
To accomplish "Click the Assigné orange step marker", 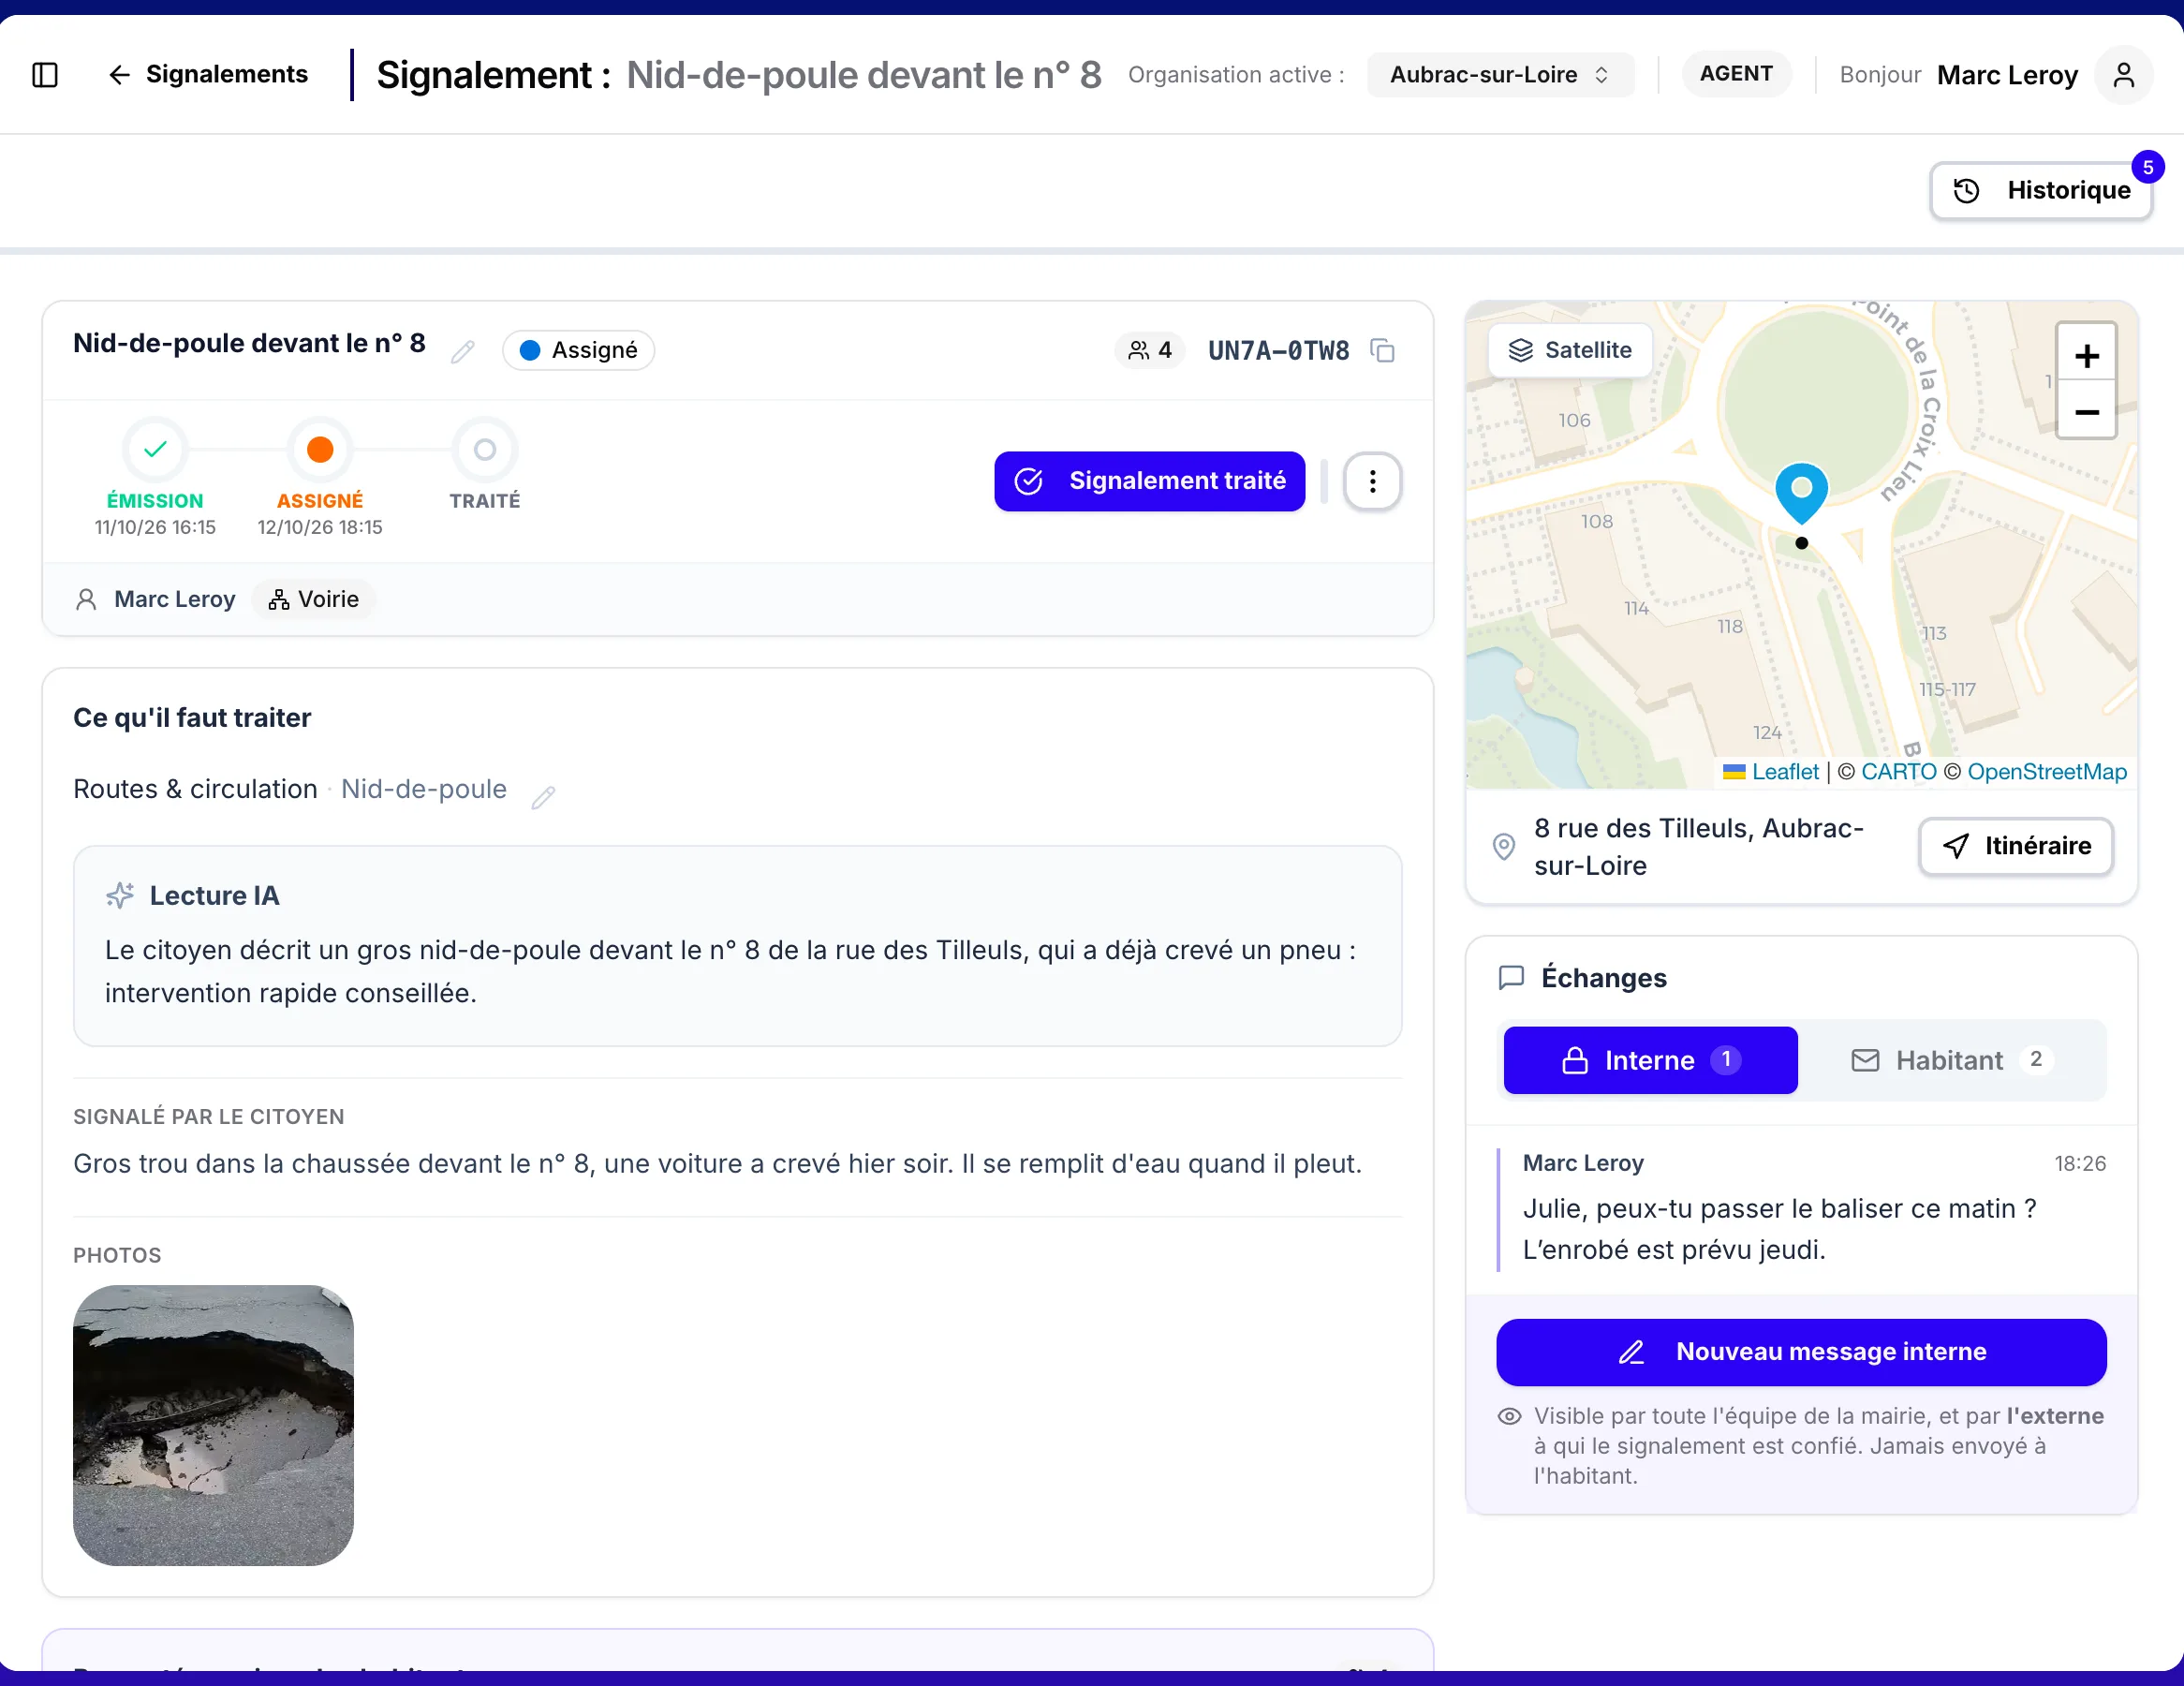I will (320, 450).
